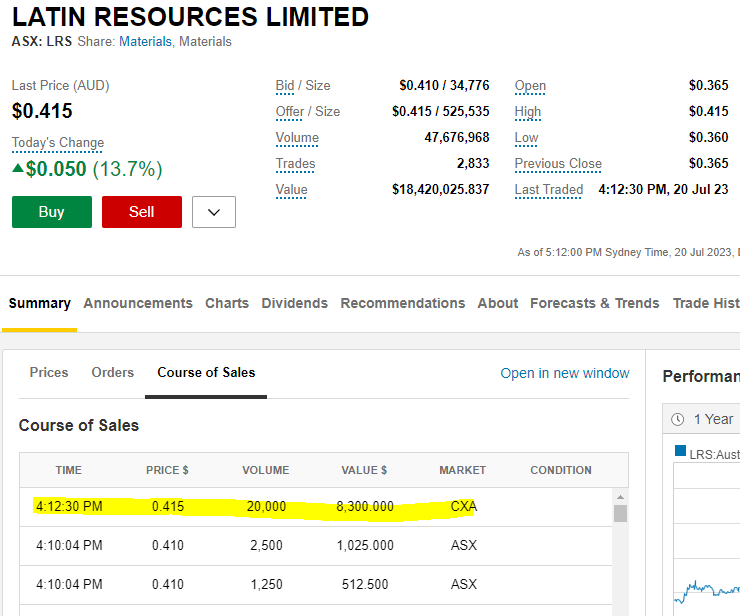Click the Trades definition label
This screenshot has width=740, height=616.
295,163
